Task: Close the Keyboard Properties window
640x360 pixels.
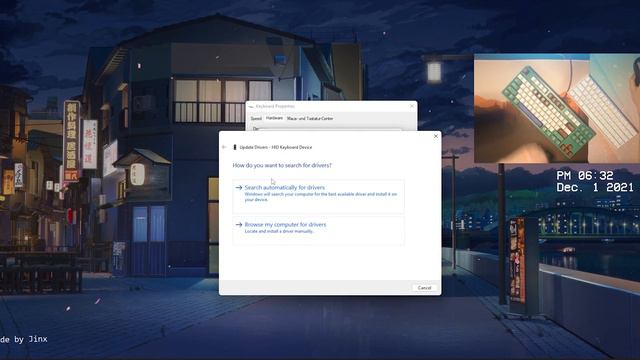Action: [411, 106]
